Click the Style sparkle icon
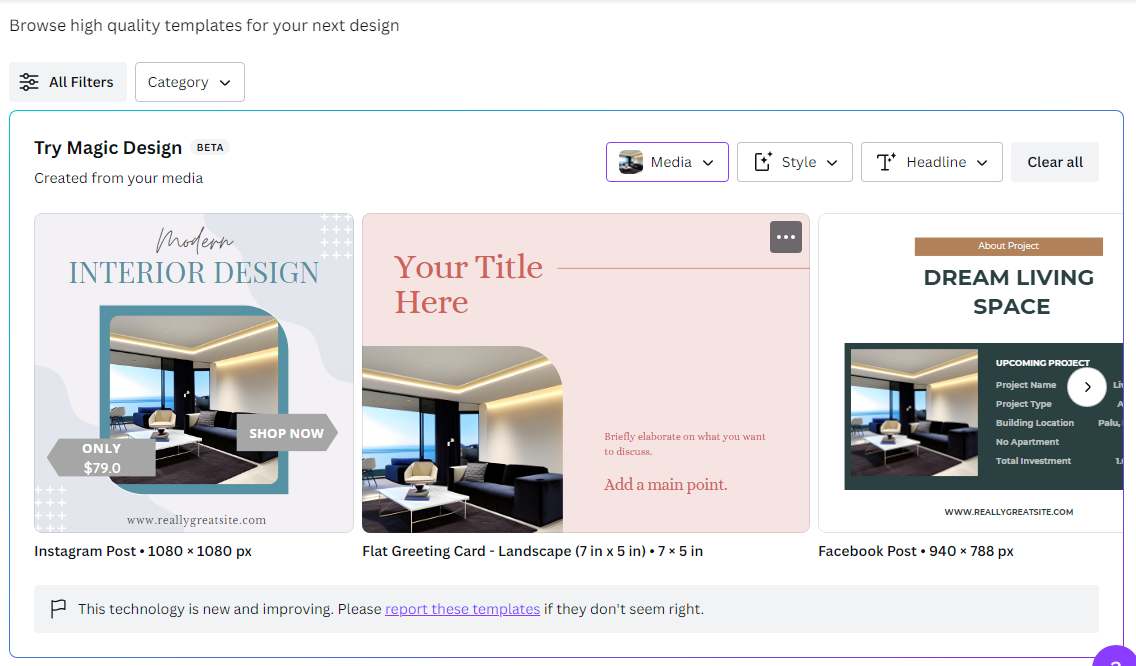The width and height of the screenshot is (1136, 666). [x=763, y=162]
